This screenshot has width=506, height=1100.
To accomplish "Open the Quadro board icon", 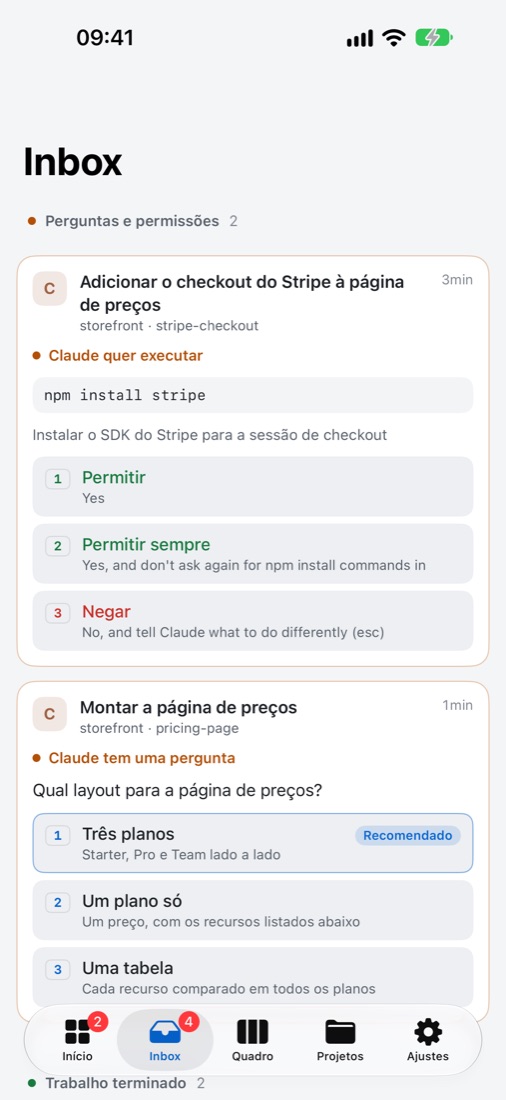I will 253,1031.
